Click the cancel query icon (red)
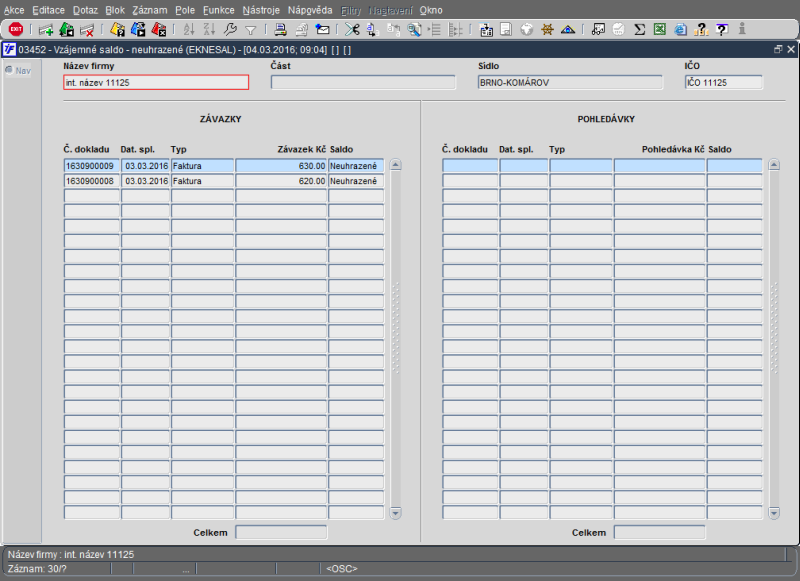This screenshot has height=581, width=800. [159, 30]
